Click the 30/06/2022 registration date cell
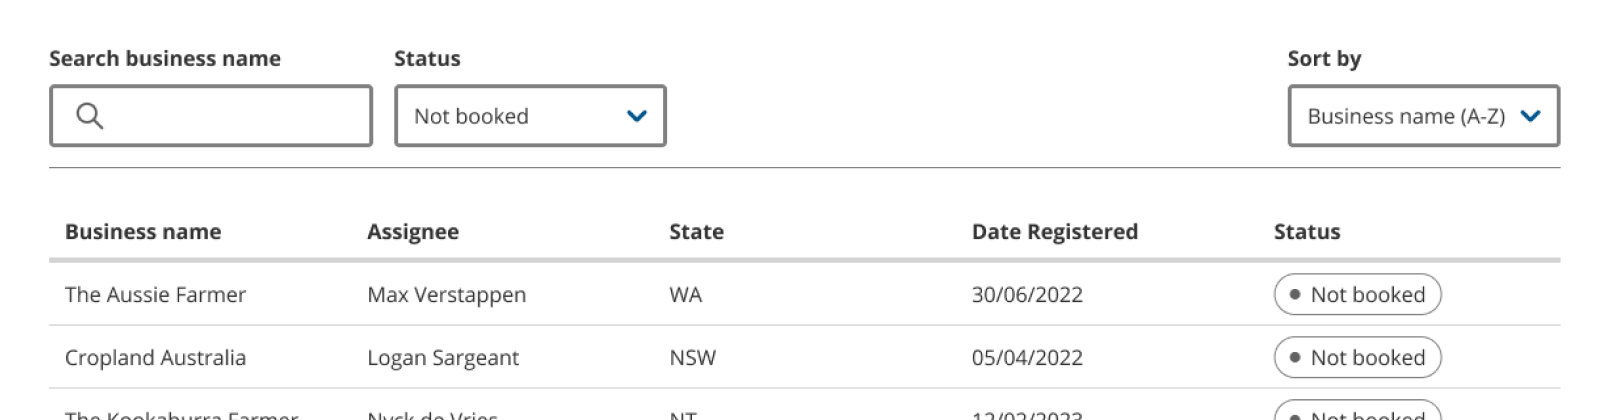The width and height of the screenshot is (1600, 420). click(x=1027, y=295)
